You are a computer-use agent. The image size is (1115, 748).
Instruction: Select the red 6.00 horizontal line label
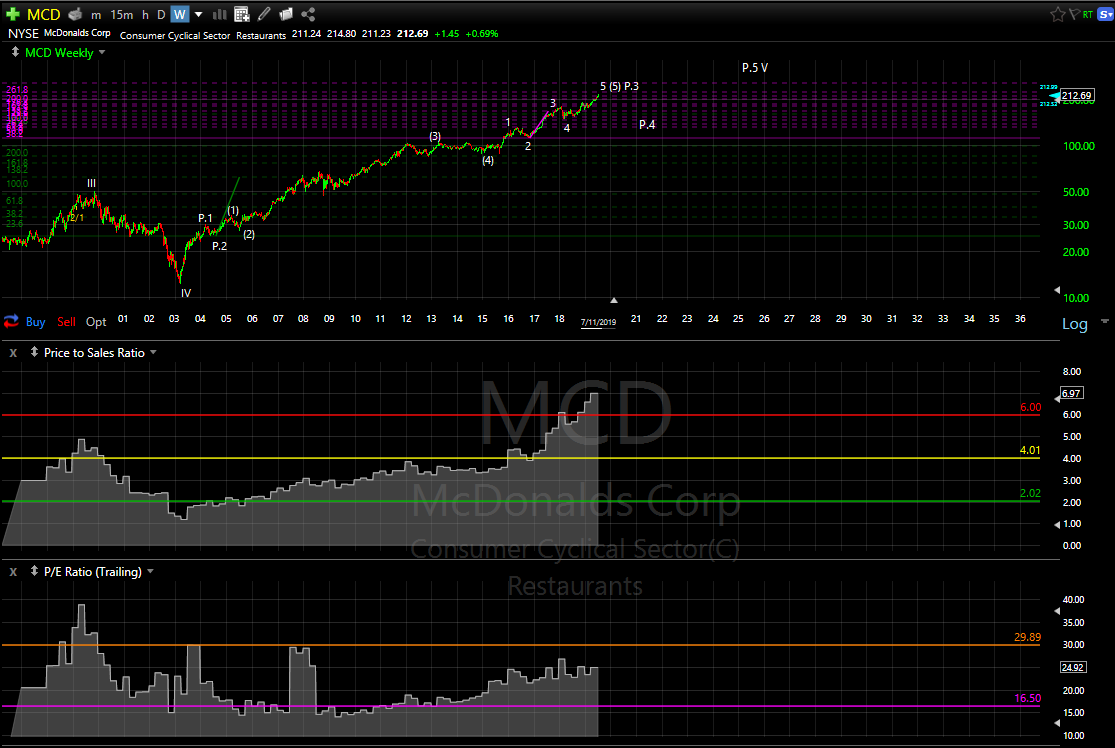click(x=1030, y=407)
